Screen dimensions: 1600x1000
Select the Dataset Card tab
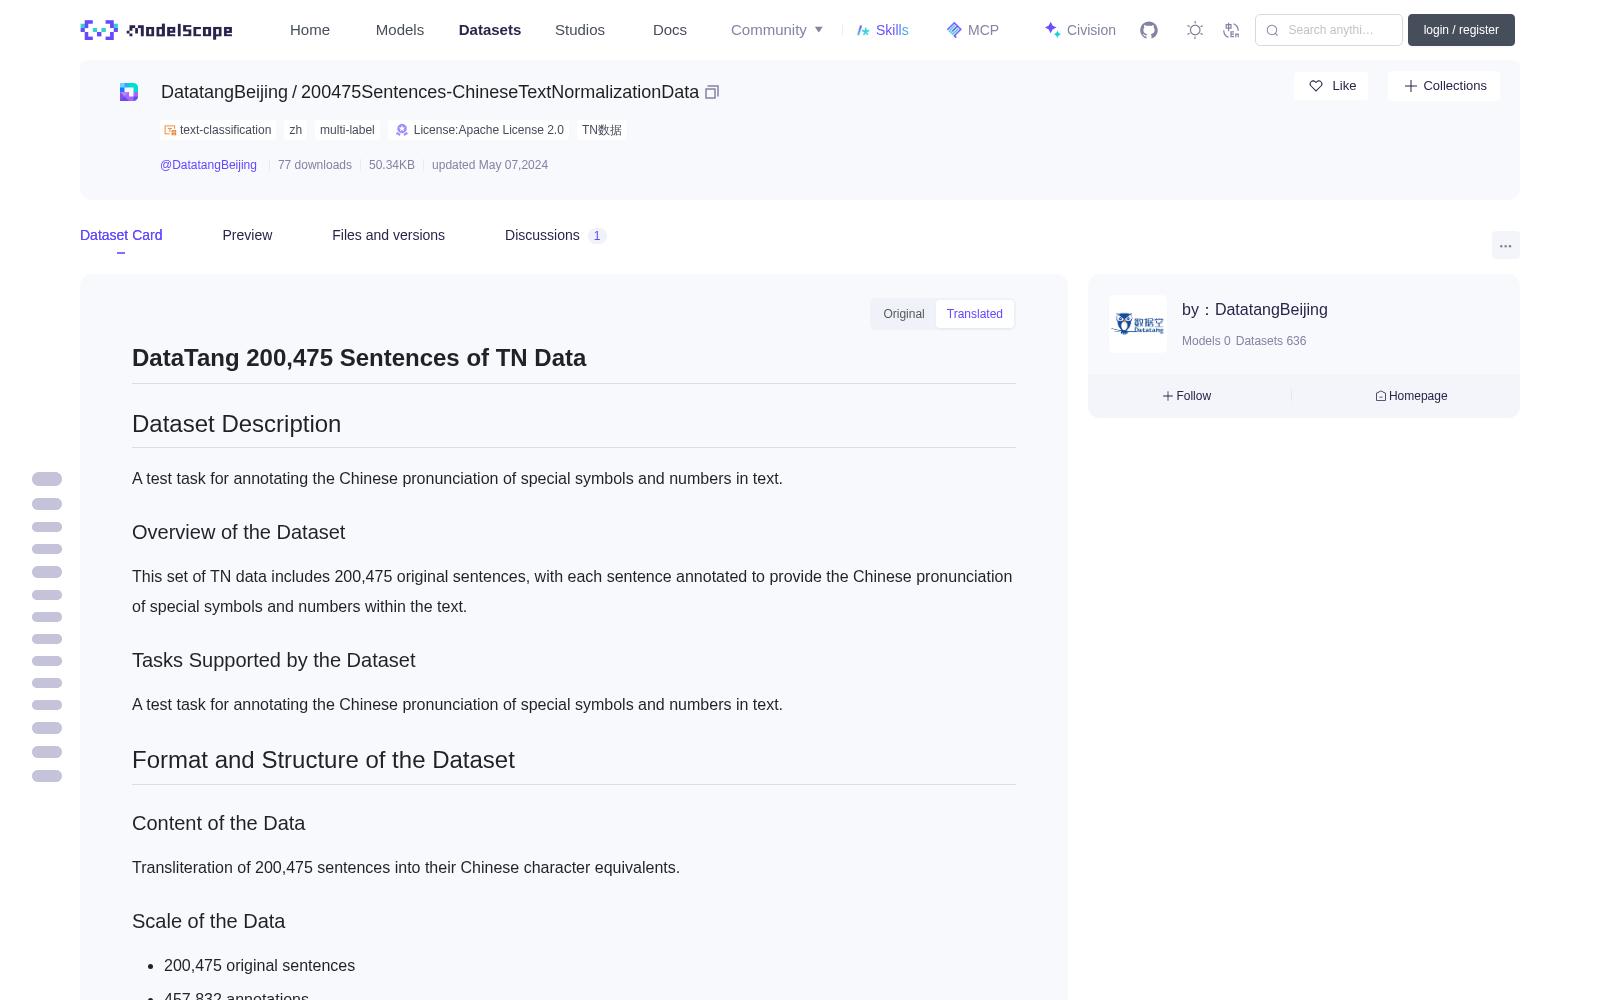[121, 235]
